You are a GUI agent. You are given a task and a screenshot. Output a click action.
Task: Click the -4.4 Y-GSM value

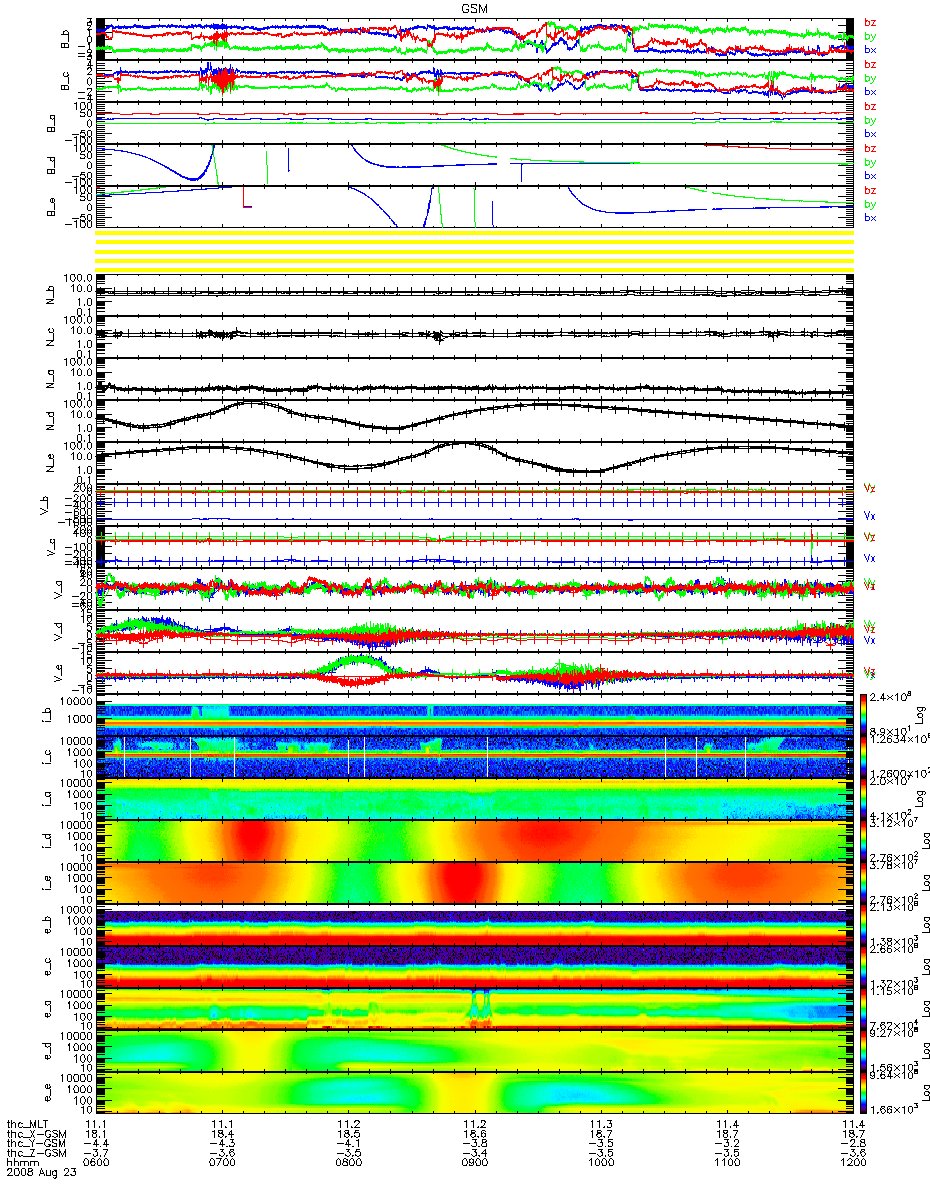pos(97,1145)
